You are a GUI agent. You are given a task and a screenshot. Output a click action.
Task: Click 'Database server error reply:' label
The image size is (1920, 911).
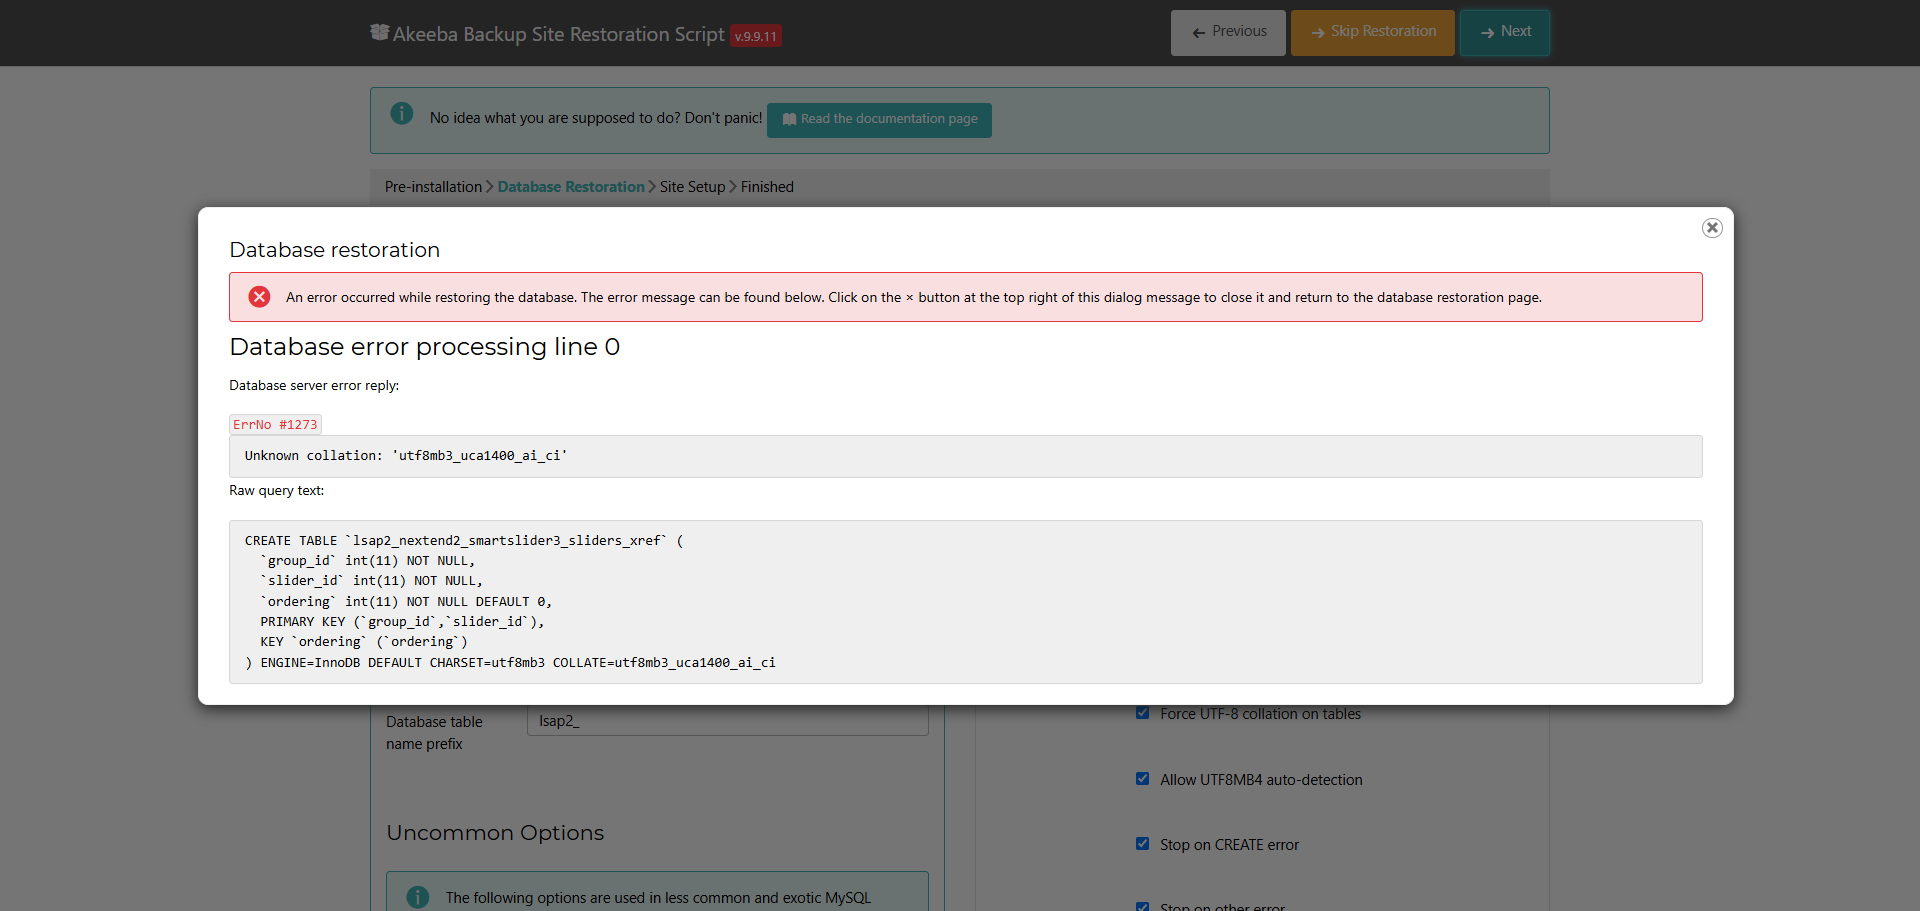point(314,385)
